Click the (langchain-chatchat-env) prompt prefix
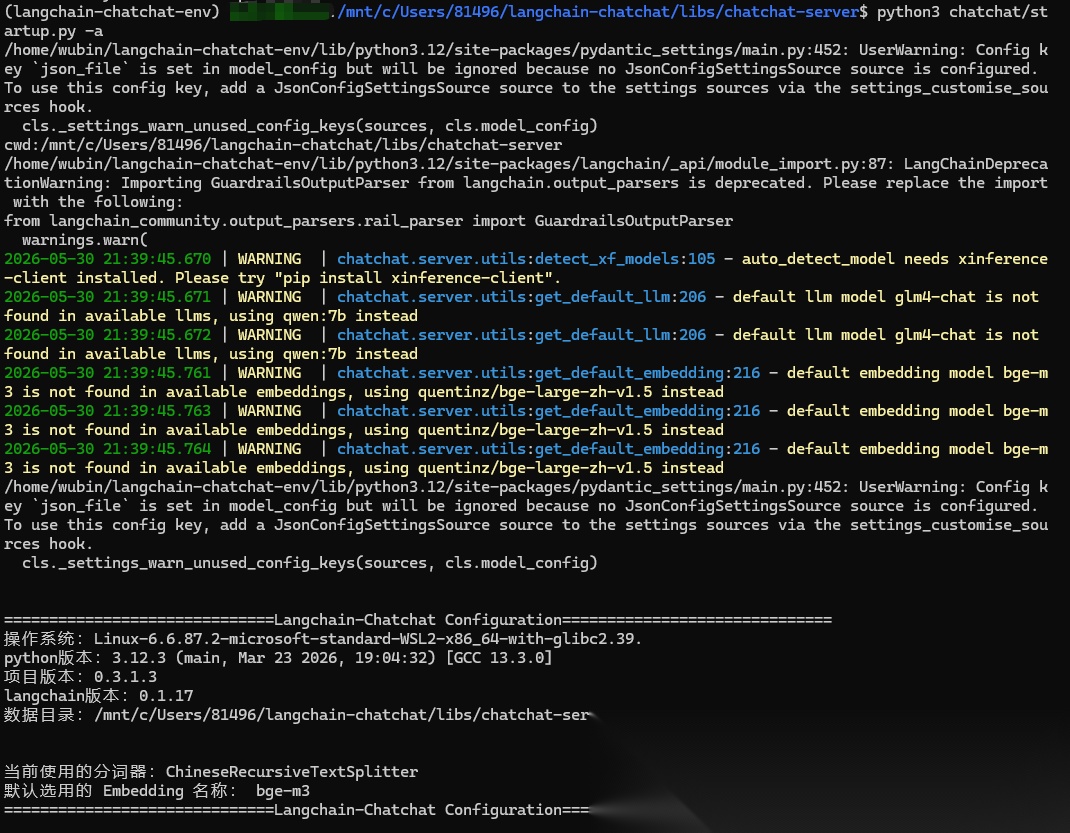 pyautogui.click(x=112, y=12)
